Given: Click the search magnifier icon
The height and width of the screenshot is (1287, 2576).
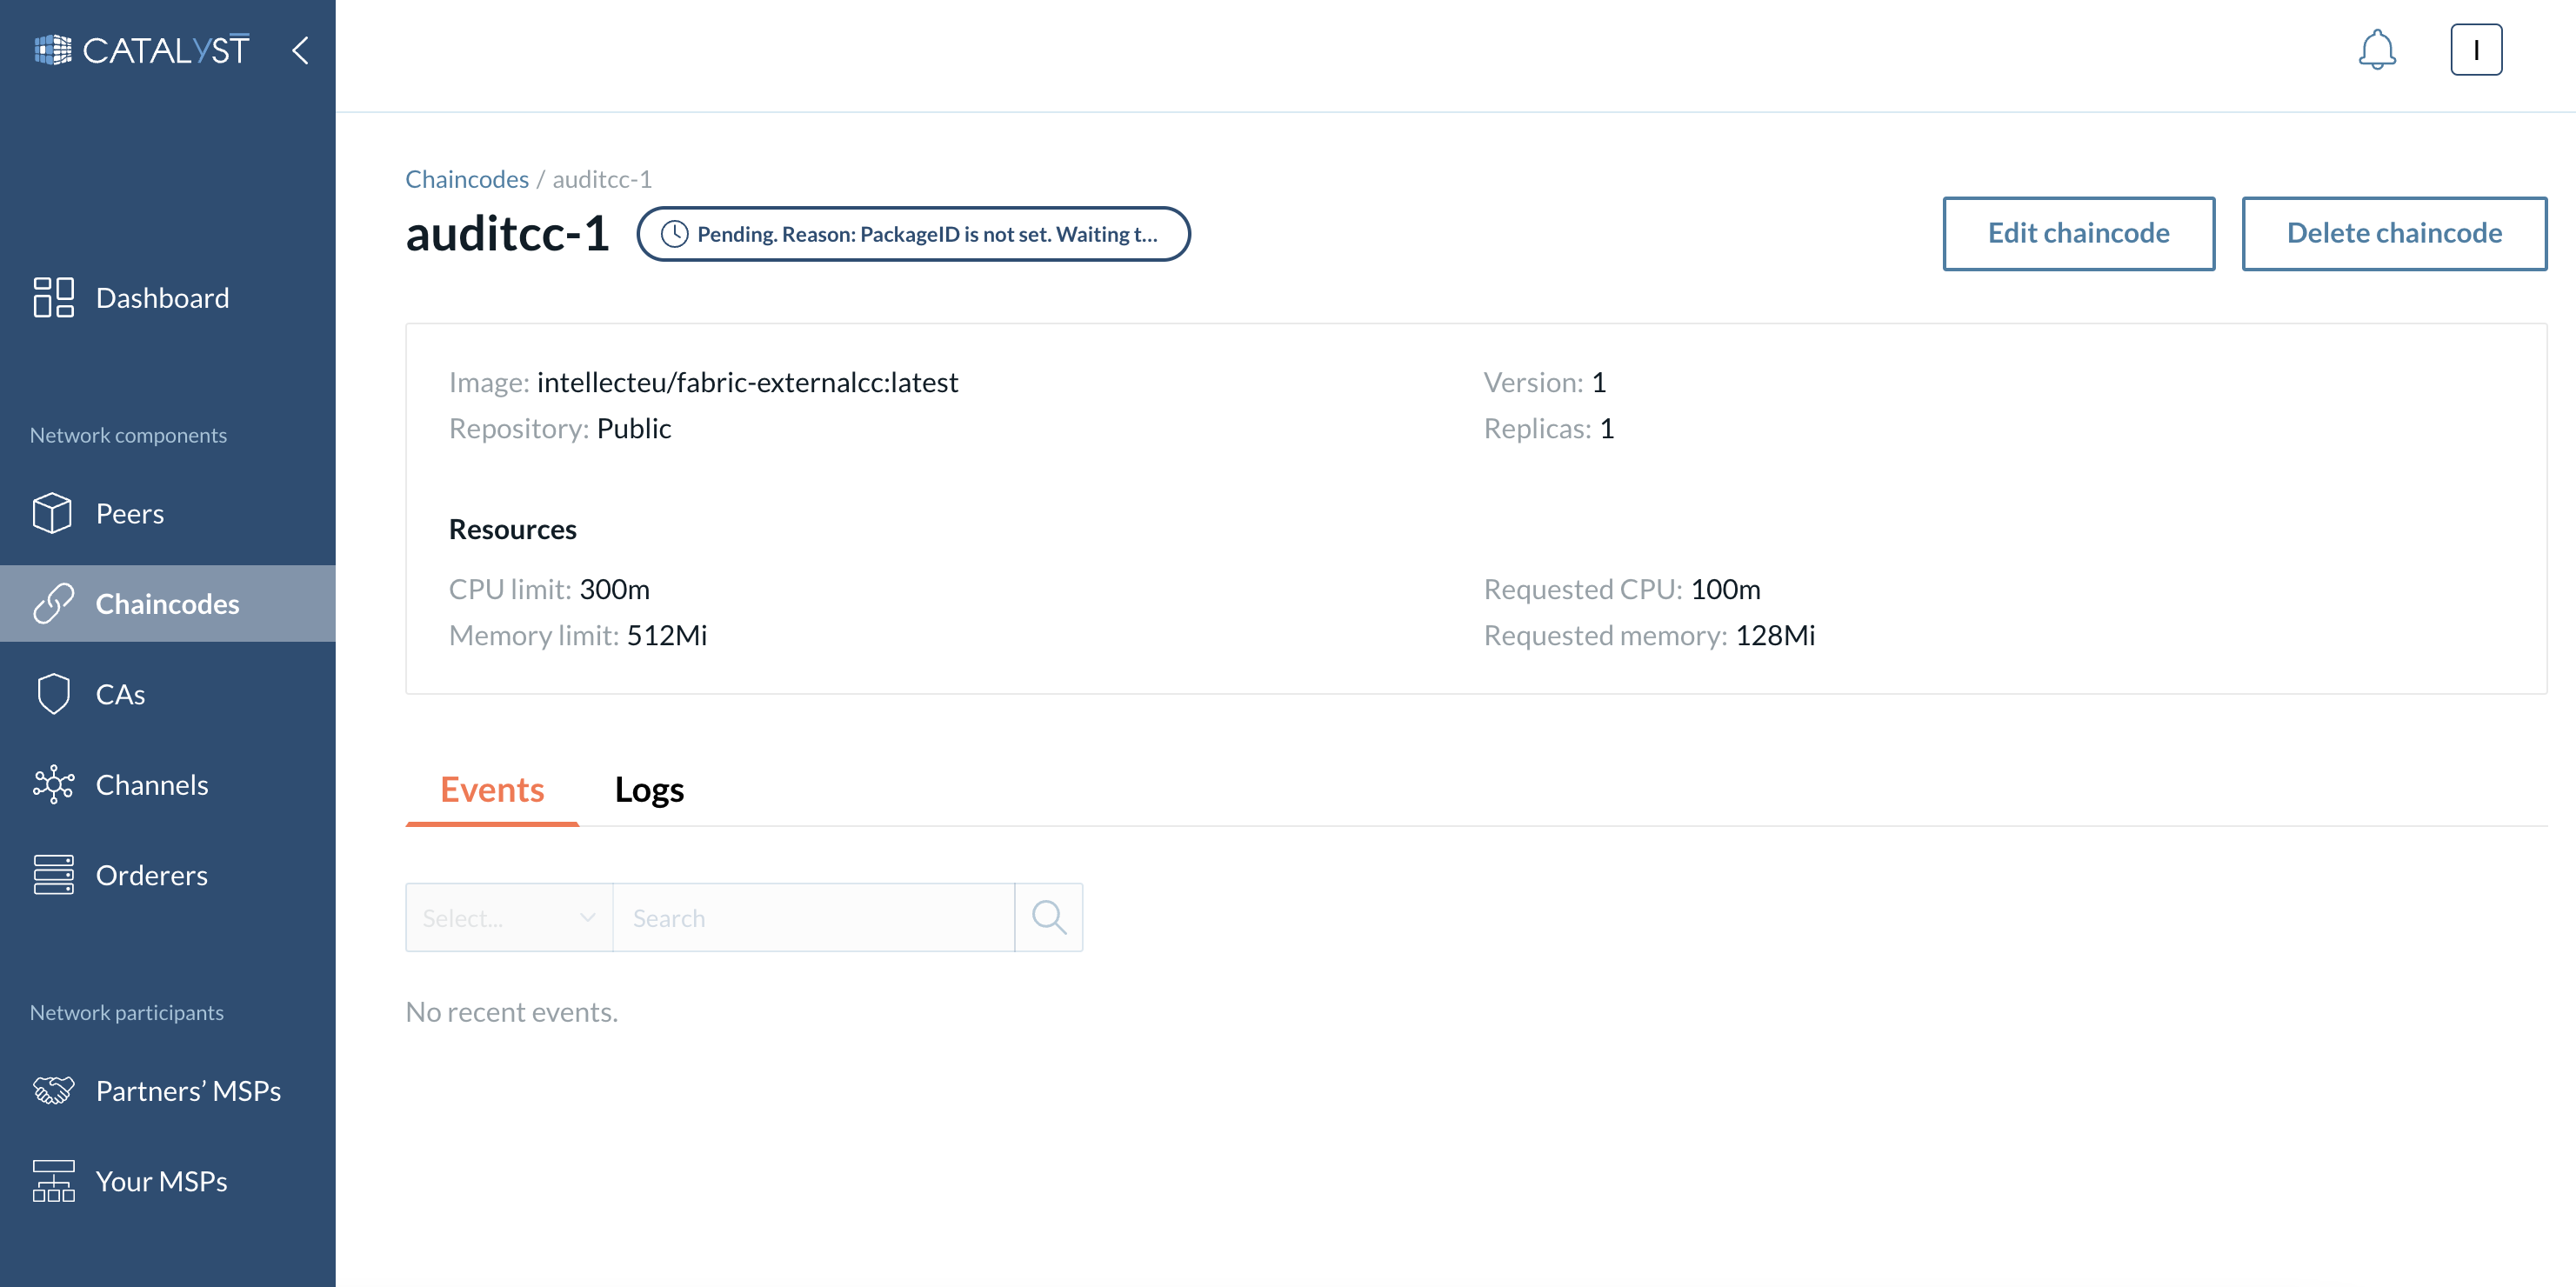Looking at the screenshot, I should coord(1049,916).
